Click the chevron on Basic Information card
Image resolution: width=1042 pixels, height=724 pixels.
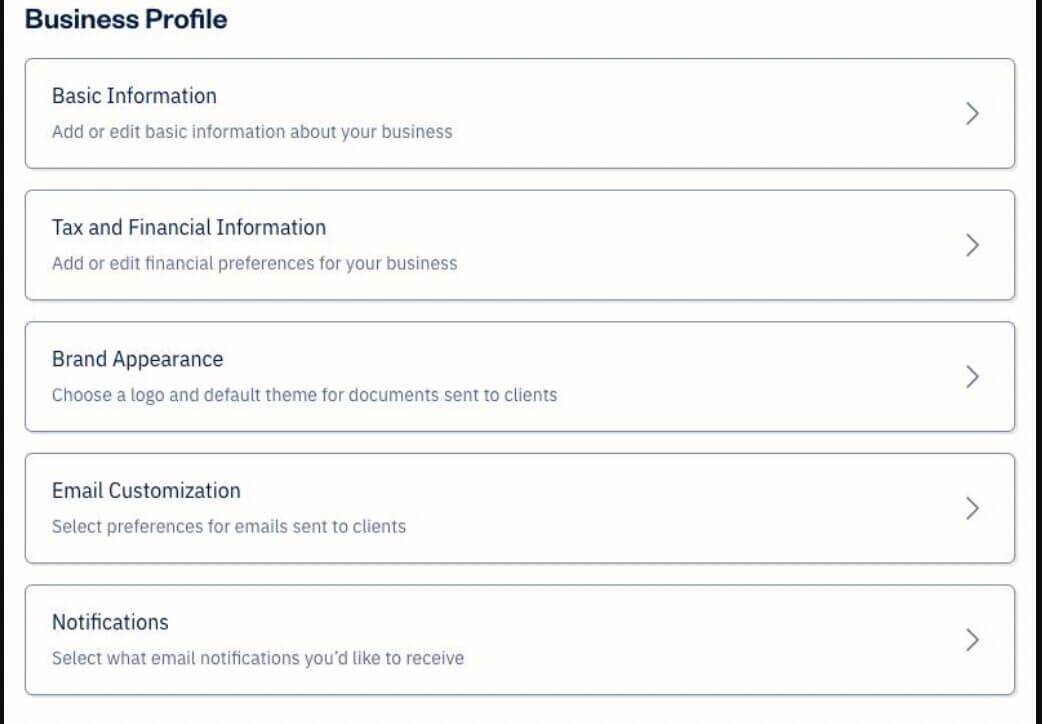(x=971, y=113)
